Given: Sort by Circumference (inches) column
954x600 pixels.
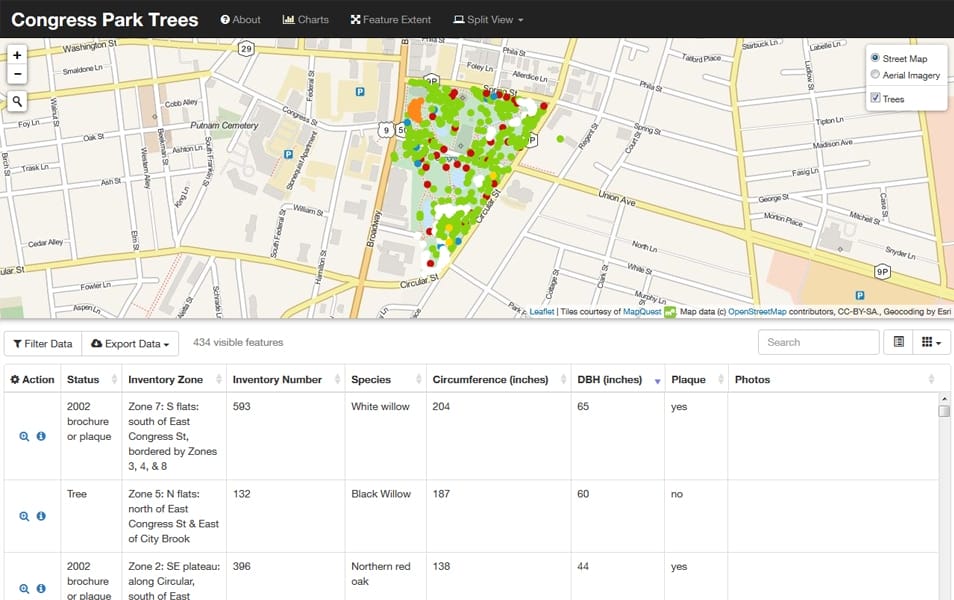Looking at the screenshot, I should click(x=498, y=379).
